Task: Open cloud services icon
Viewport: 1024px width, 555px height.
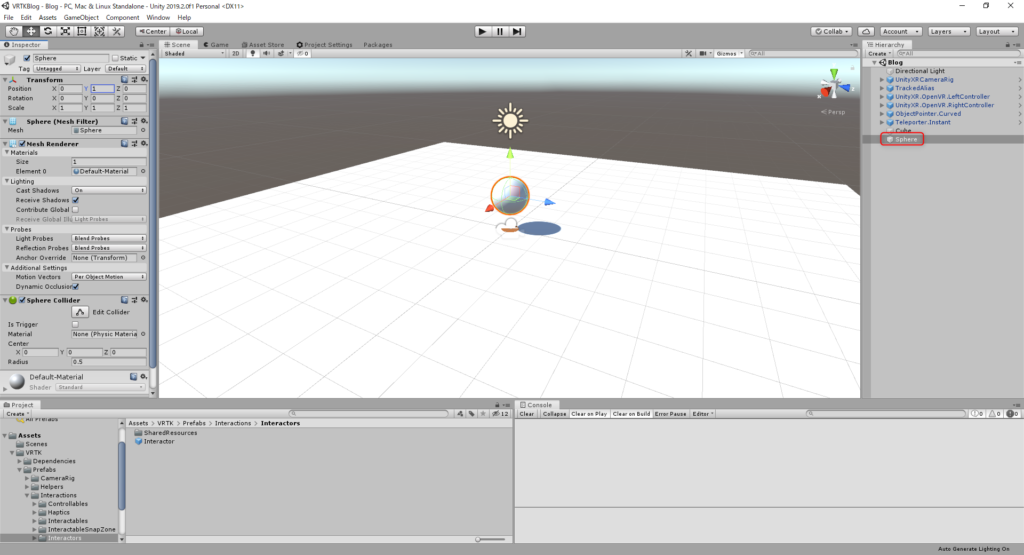Action: click(x=865, y=31)
